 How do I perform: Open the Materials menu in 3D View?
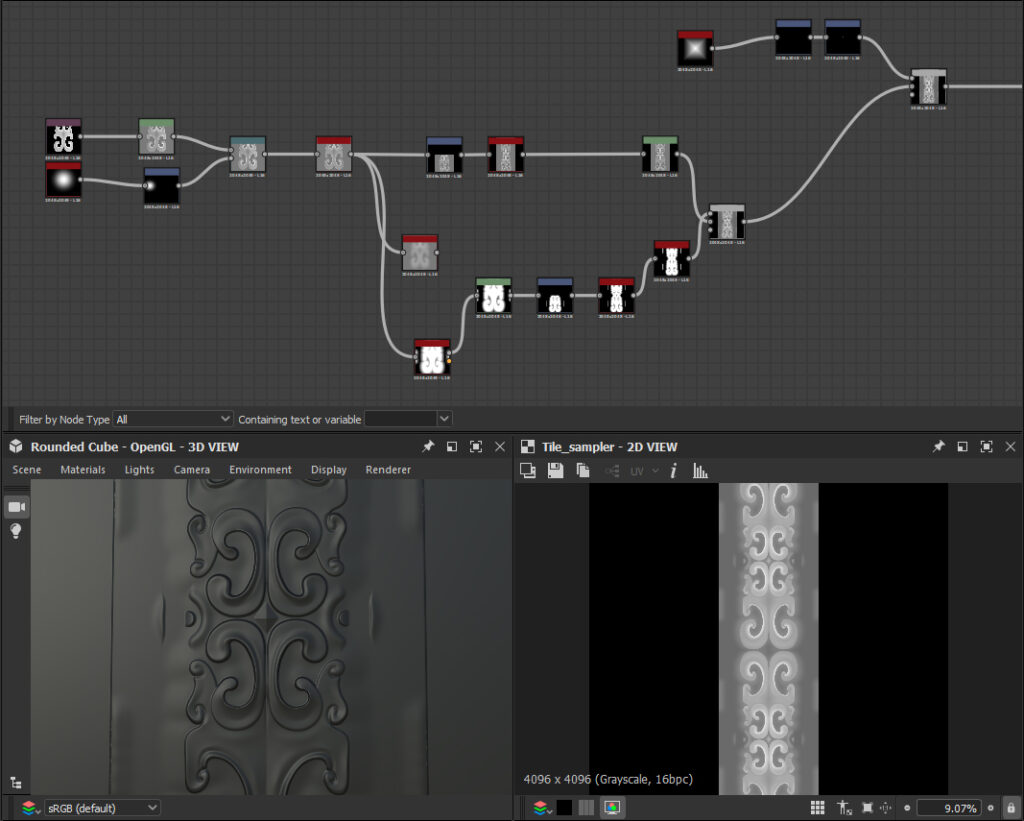tap(83, 470)
